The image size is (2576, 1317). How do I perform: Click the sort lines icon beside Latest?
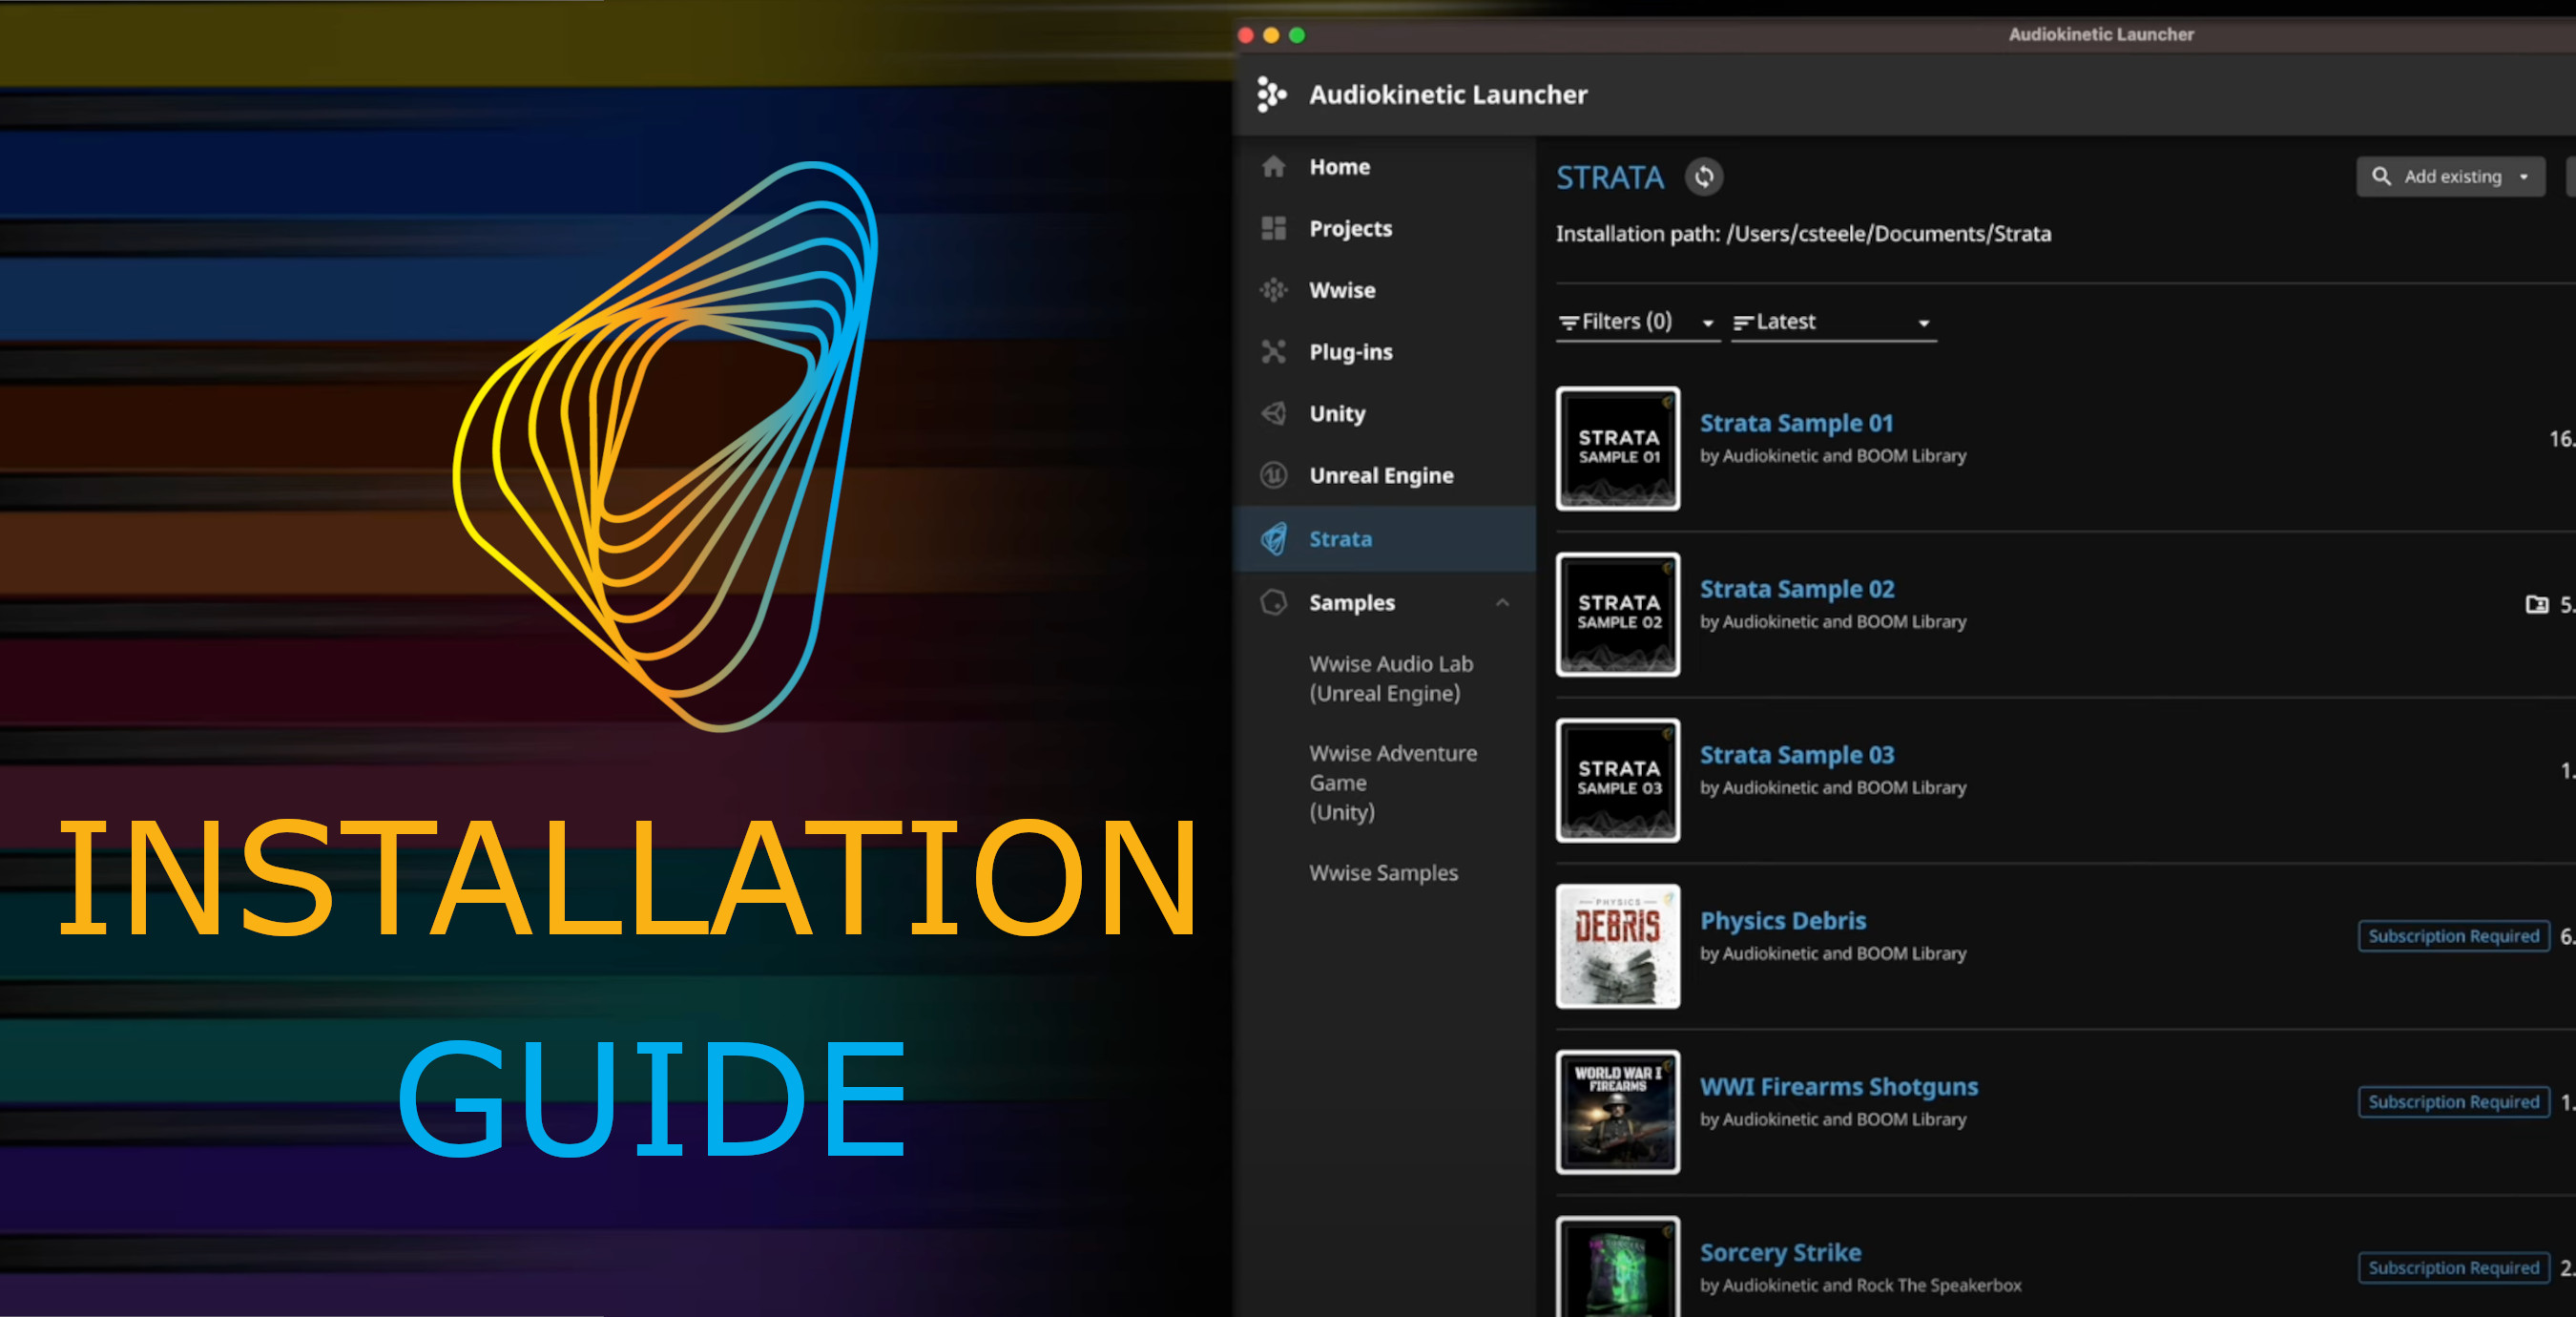click(x=1742, y=322)
